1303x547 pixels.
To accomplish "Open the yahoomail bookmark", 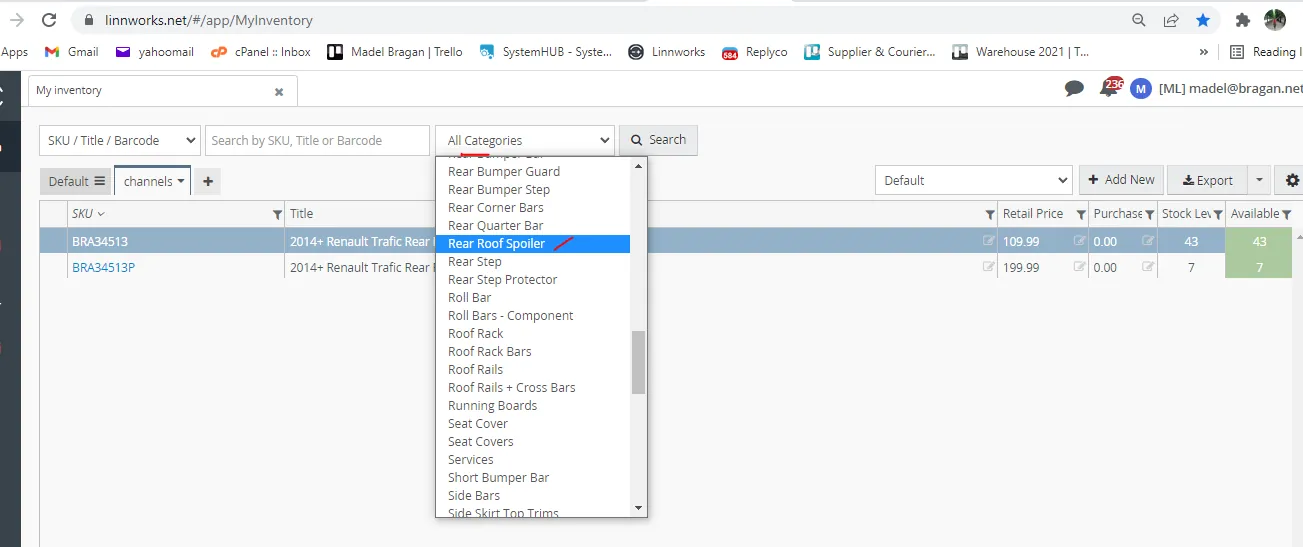I will (x=154, y=52).
